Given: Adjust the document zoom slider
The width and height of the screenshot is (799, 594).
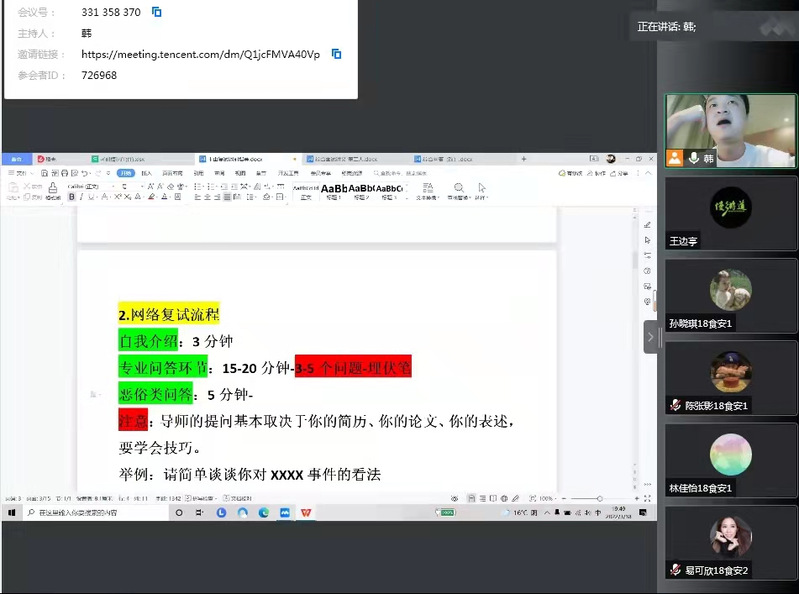Looking at the screenshot, I should click(x=600, y=498).
